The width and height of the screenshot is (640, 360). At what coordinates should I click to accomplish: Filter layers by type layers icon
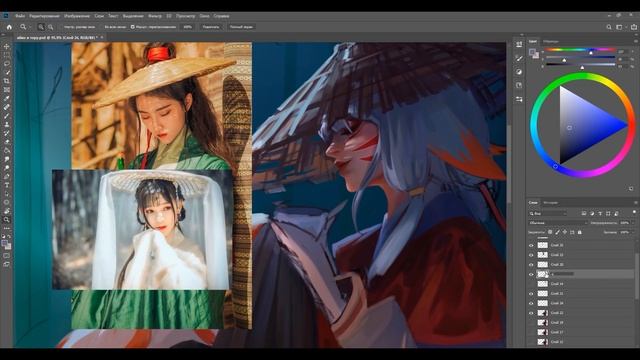point(600,213)
